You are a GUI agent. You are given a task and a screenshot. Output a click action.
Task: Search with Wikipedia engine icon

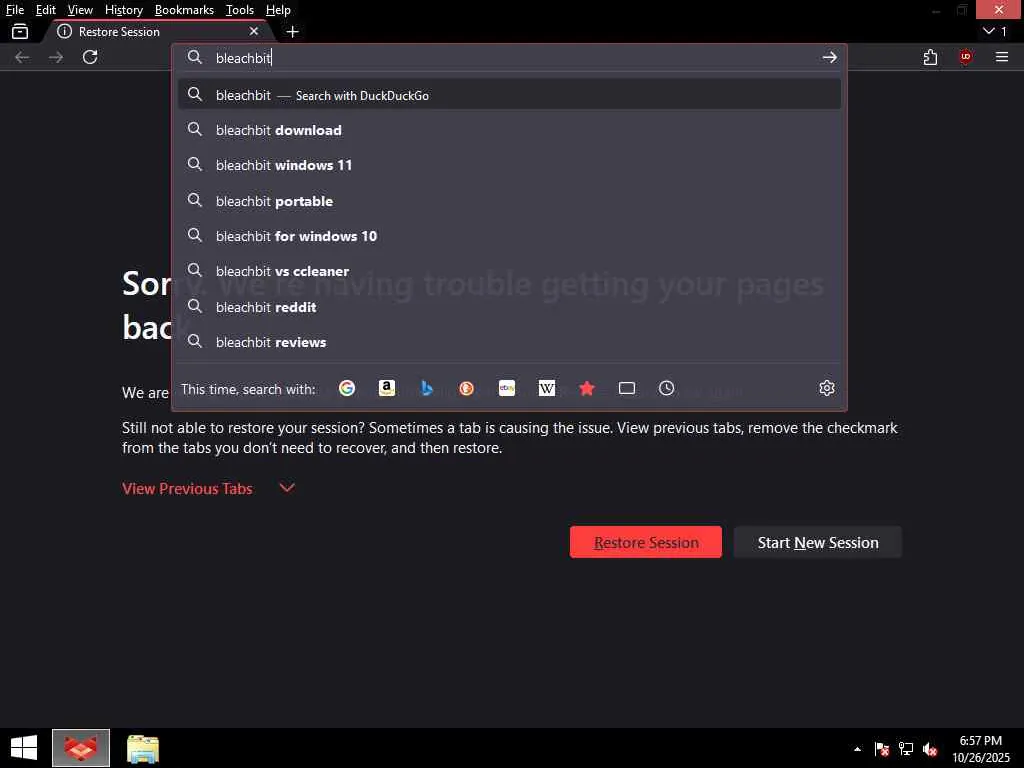[x=547, y=389]
